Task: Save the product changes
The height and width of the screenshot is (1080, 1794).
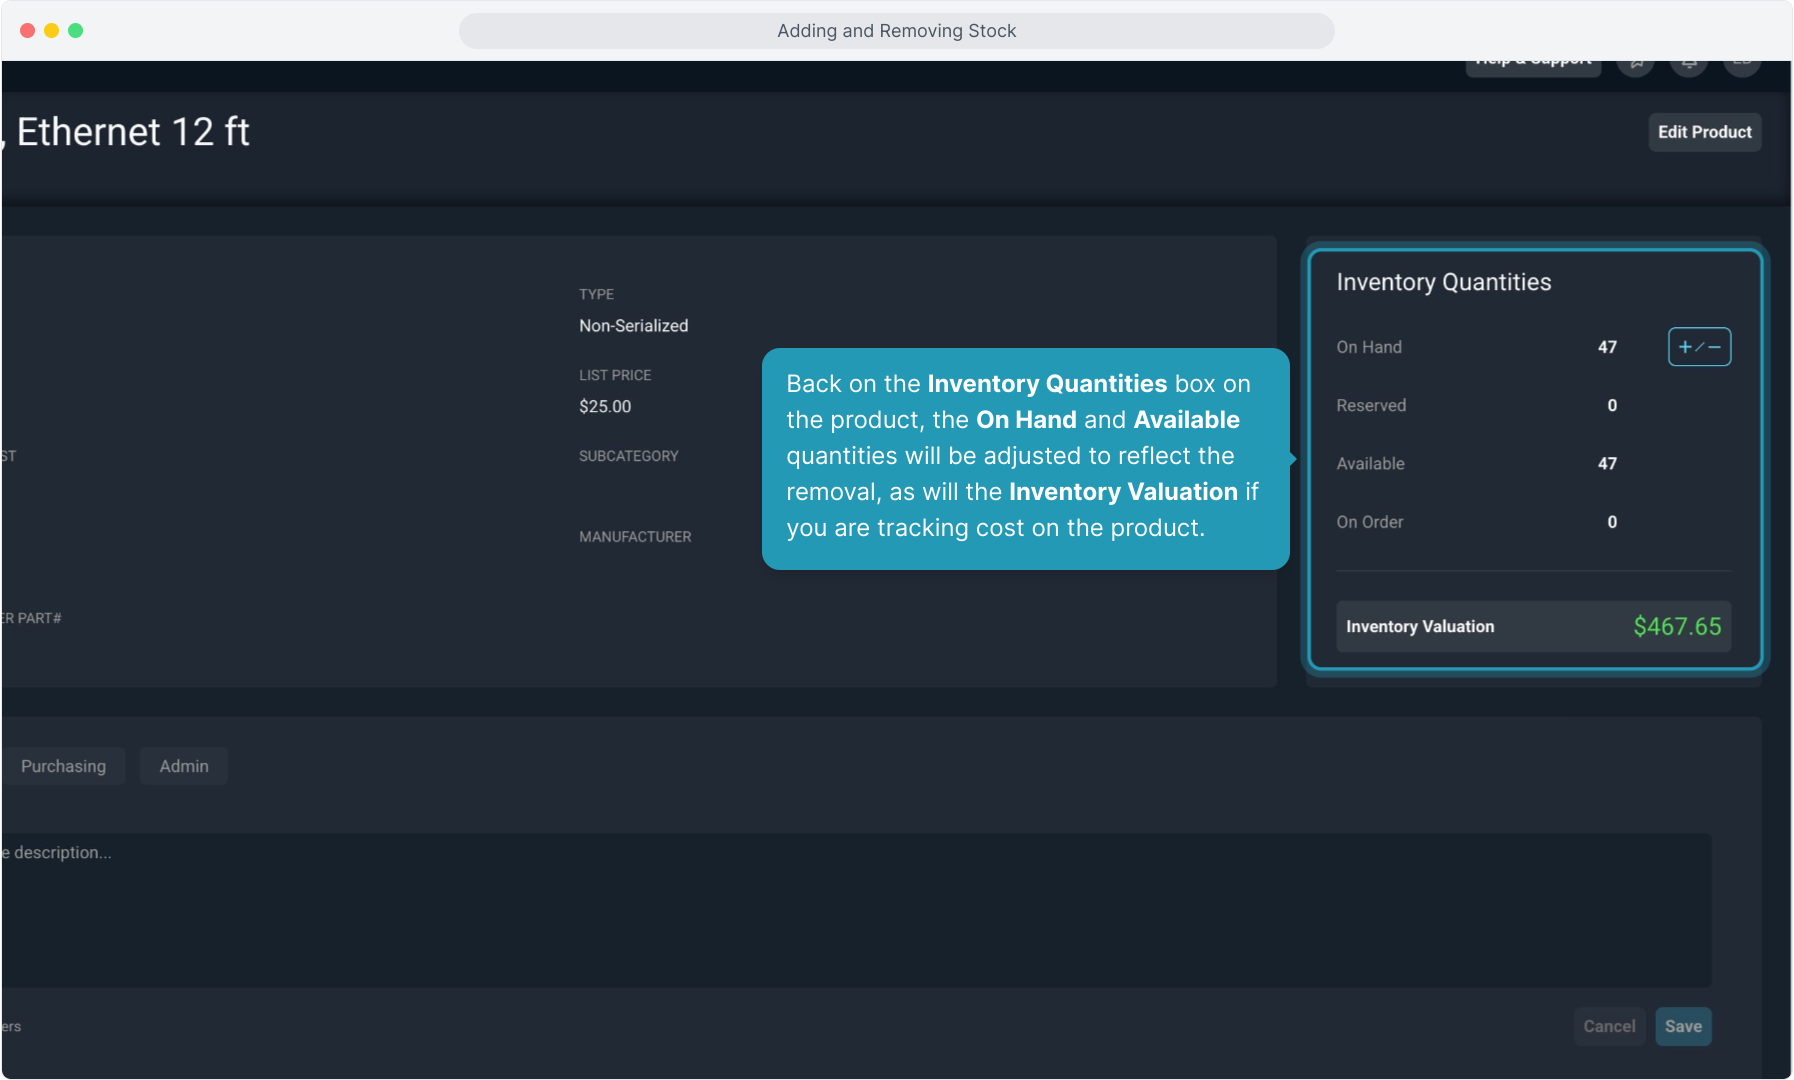Action: tap(1683, 1026)
